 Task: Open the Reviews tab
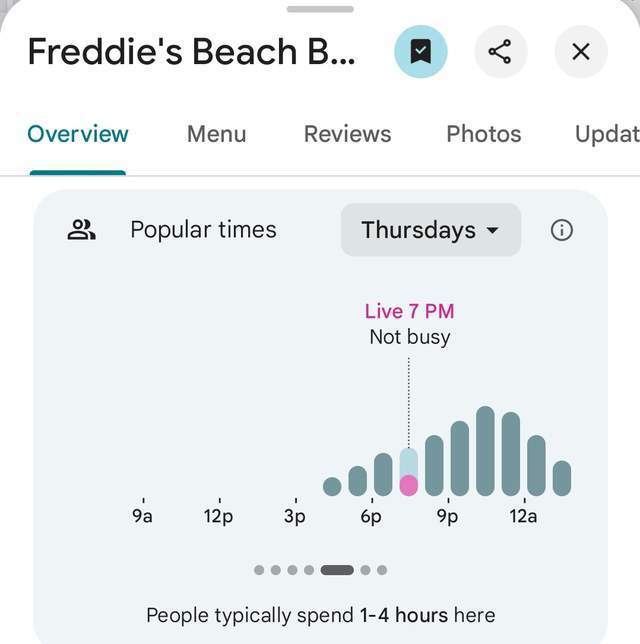pyautogui.click(x=347, y=134)
